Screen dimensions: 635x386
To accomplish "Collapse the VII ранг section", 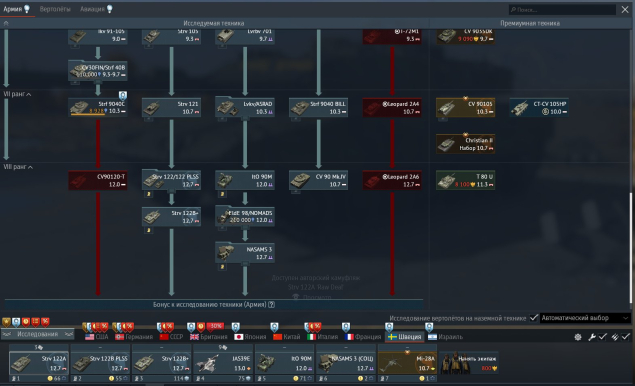I will [x=17, y=94].
